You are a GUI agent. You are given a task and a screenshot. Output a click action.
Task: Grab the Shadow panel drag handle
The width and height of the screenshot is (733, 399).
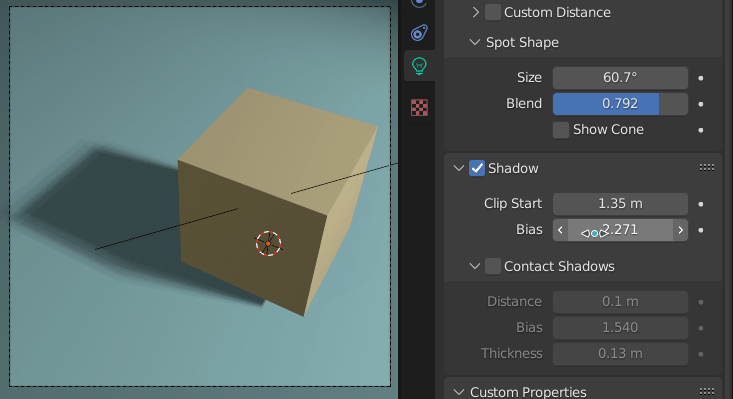pyautogui.click(x=707, y=168)
